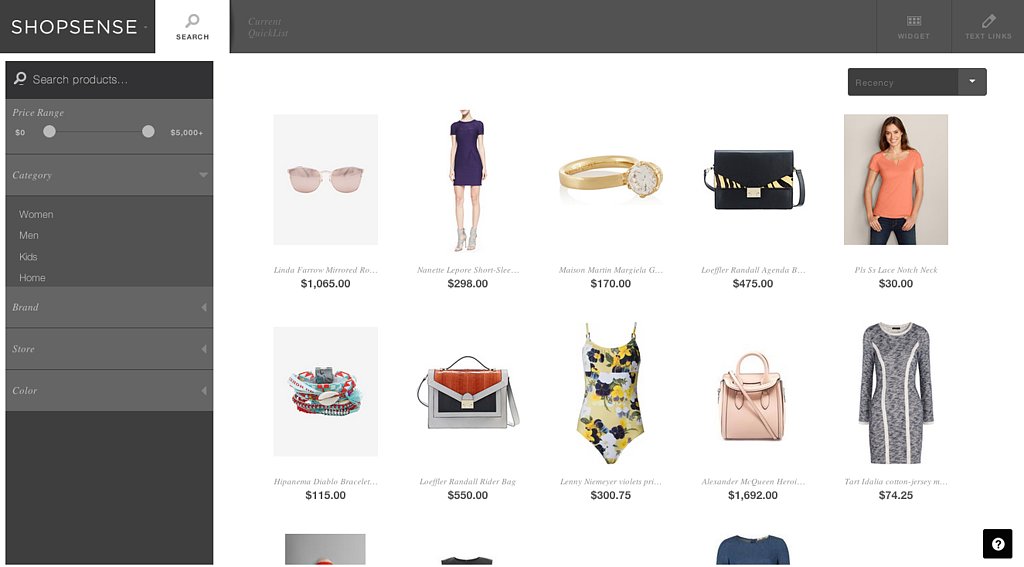Select the Men category
Viewport: 1024px width, 567px height.
pyautogui.click(x=29, y=235)
